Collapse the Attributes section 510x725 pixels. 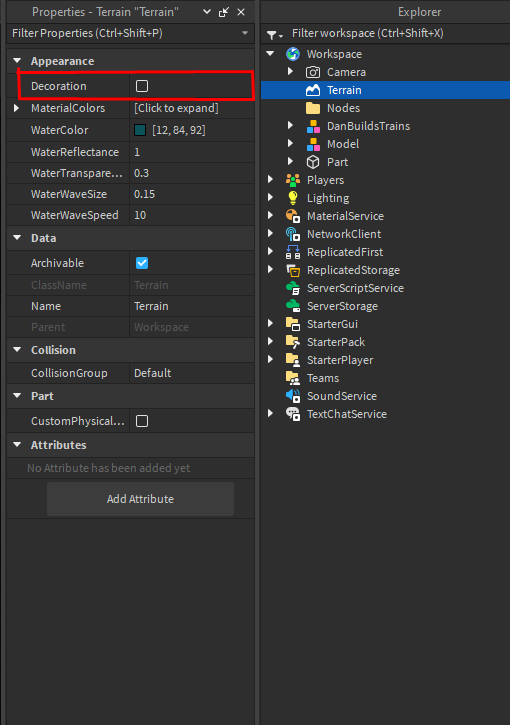(x=17, y=444)
